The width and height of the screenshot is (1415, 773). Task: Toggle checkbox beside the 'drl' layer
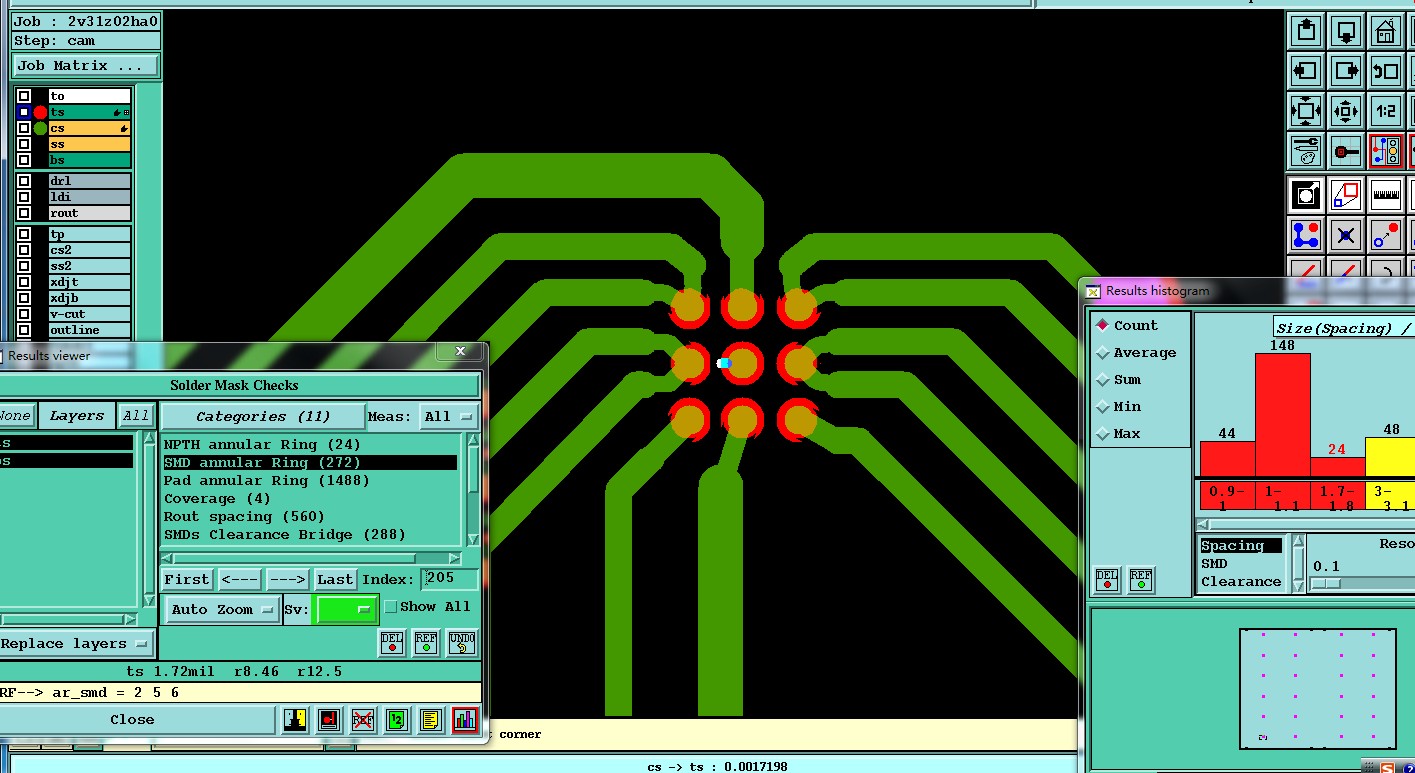(x=24, y=181)
